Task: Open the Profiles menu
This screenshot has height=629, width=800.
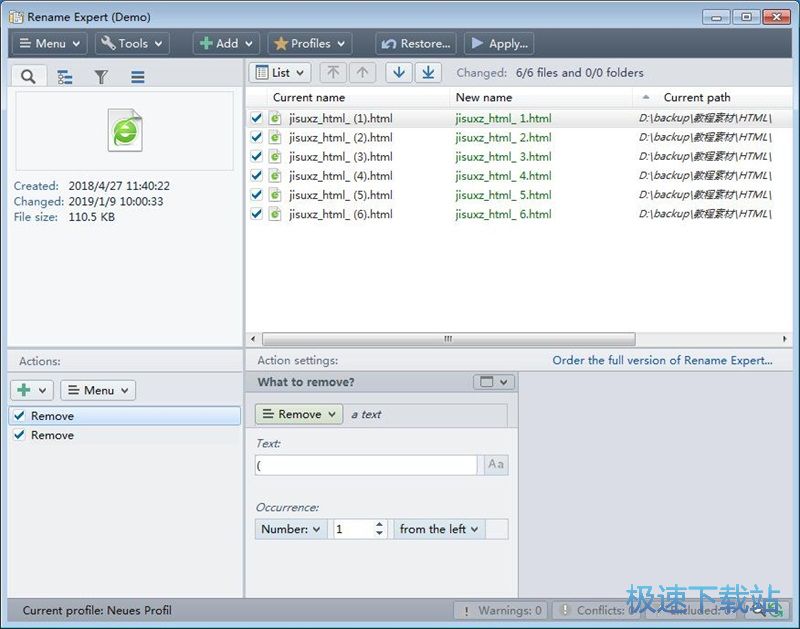Action: click(x=310, y=43)
